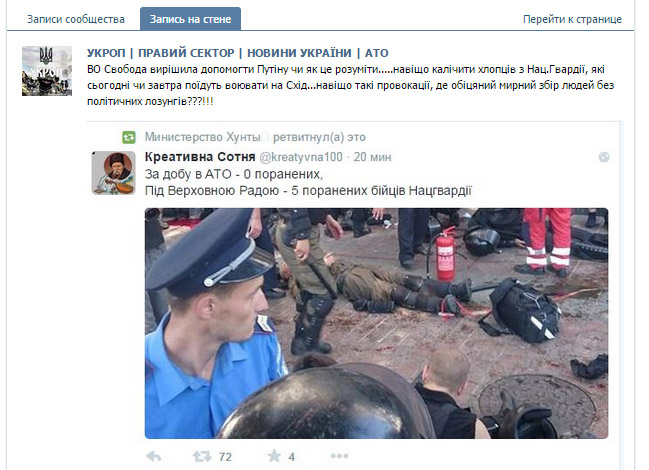
Task: Click the favorite star icon
Action: pos(274,456)
